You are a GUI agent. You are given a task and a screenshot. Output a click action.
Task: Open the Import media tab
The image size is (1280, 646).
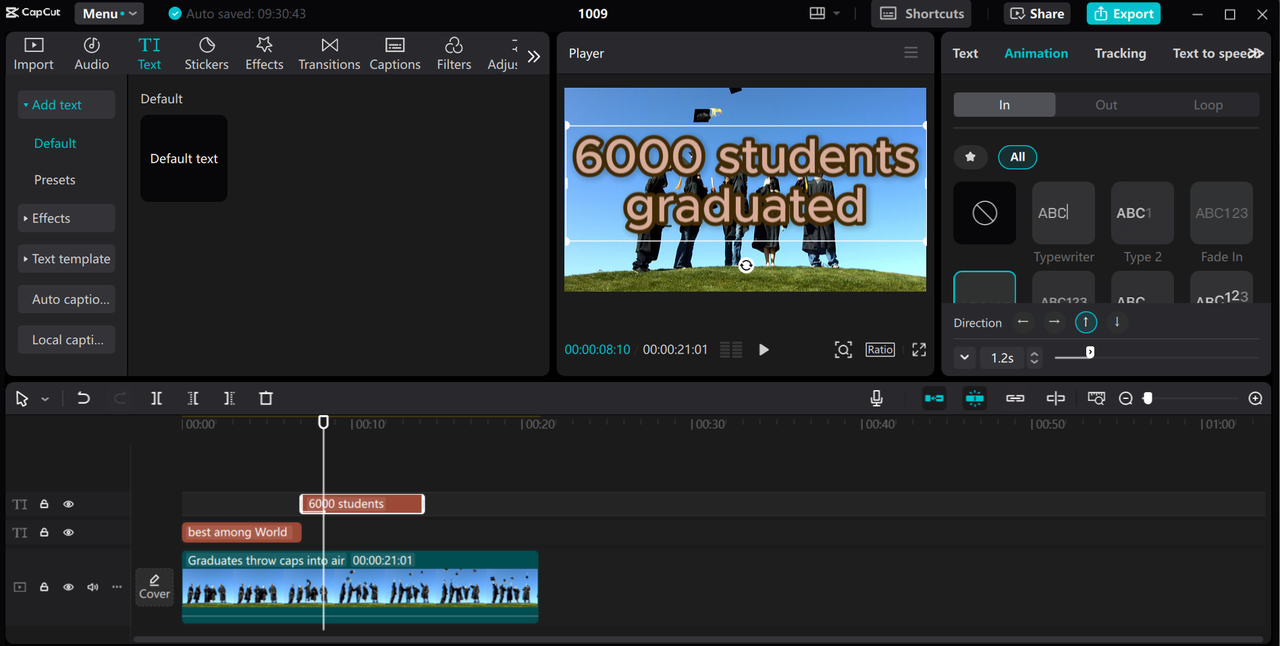click(x=33, y=54)
